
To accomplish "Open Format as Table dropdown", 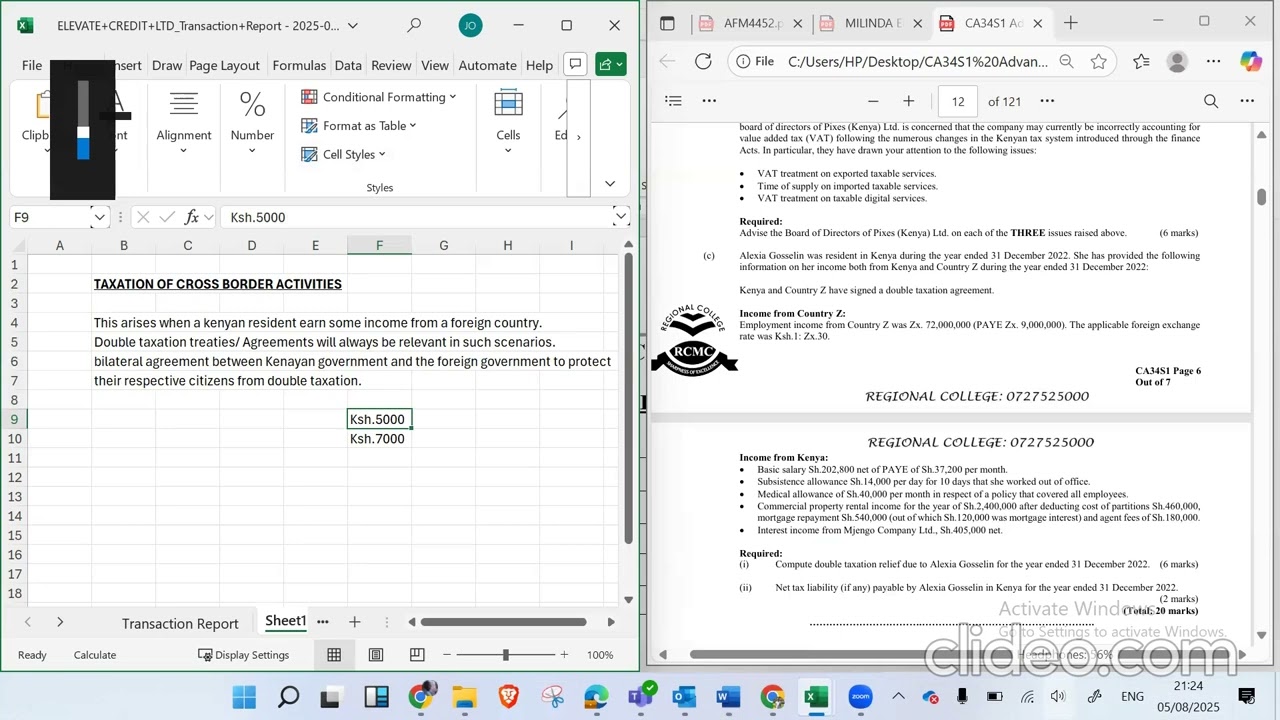I will (x=358, y=126).
